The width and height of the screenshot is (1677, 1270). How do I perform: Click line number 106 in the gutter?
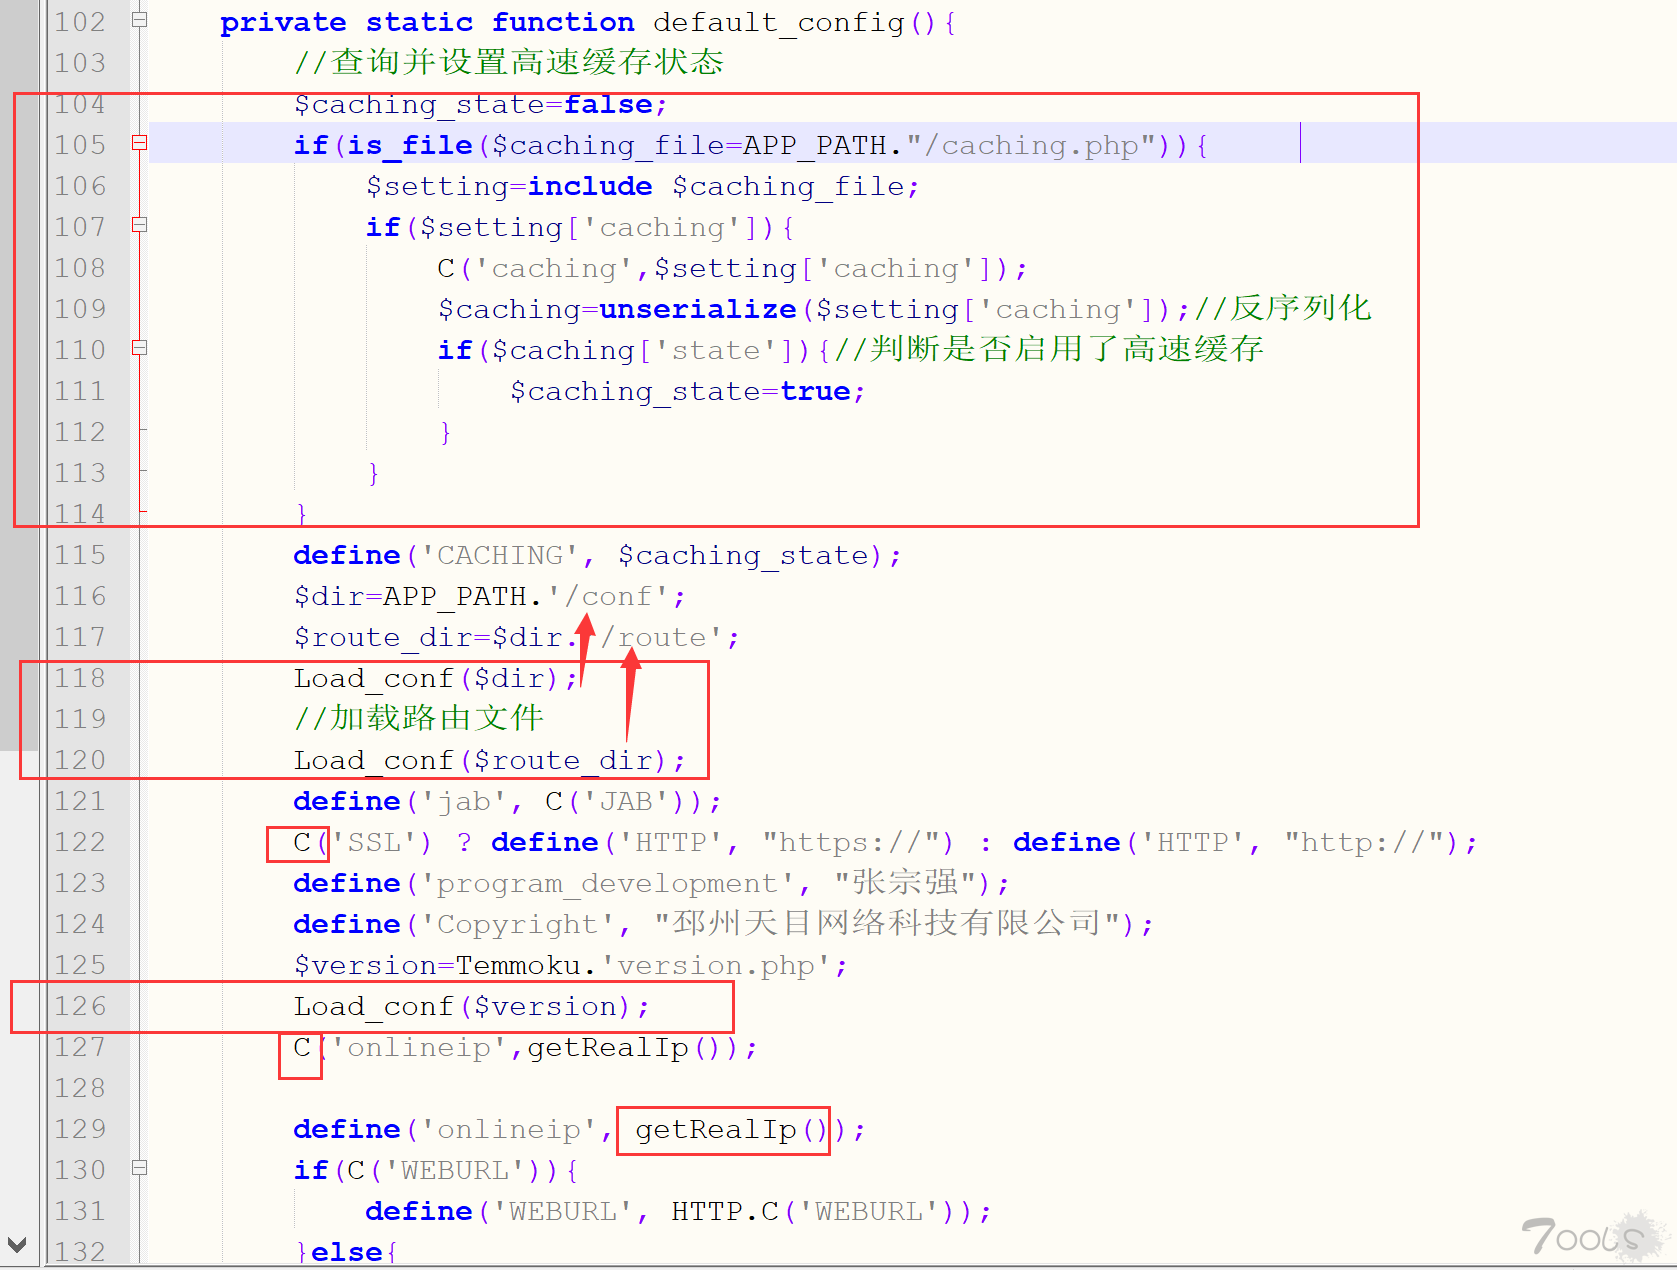pos(80,186)
